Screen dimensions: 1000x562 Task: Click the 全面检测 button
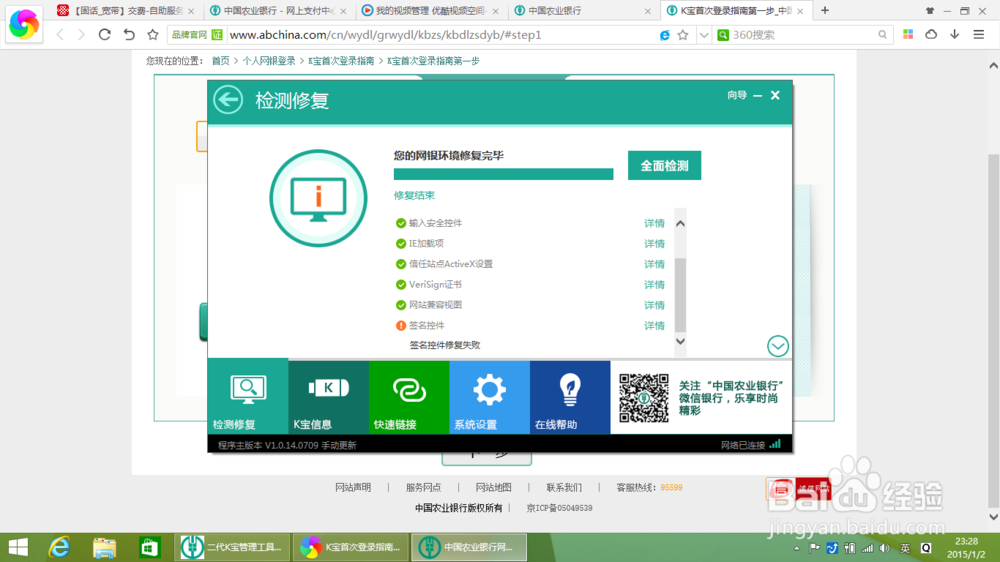(x=664, y=166)
